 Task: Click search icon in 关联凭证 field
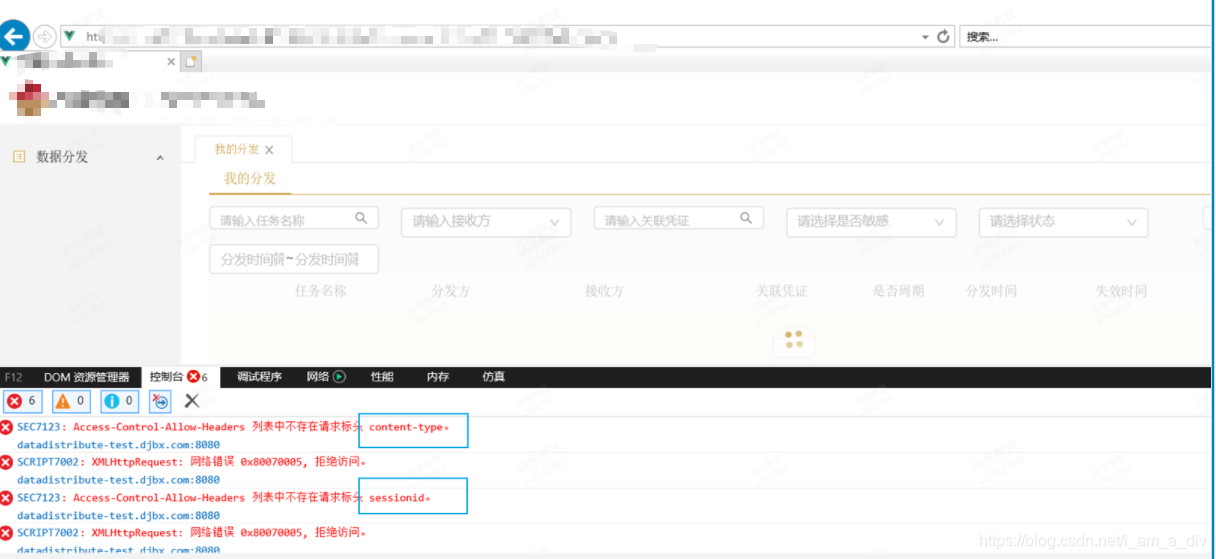746,218
